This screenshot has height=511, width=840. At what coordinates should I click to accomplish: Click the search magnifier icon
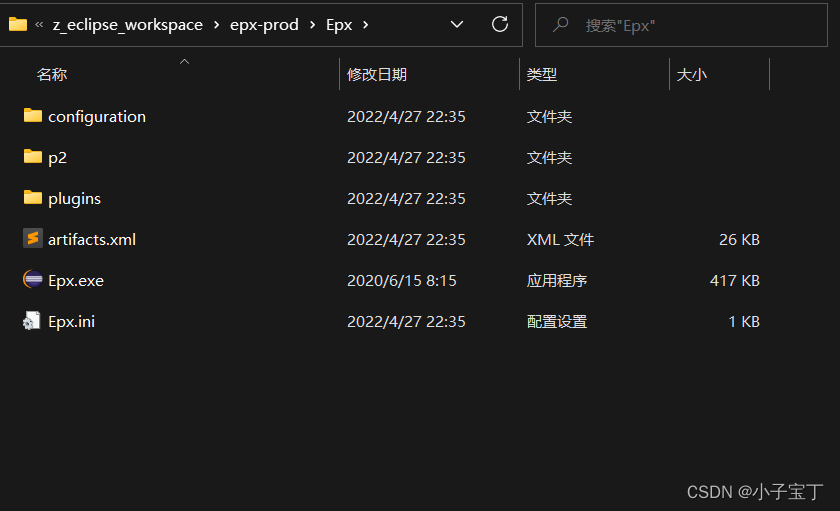tap(560, 24)
